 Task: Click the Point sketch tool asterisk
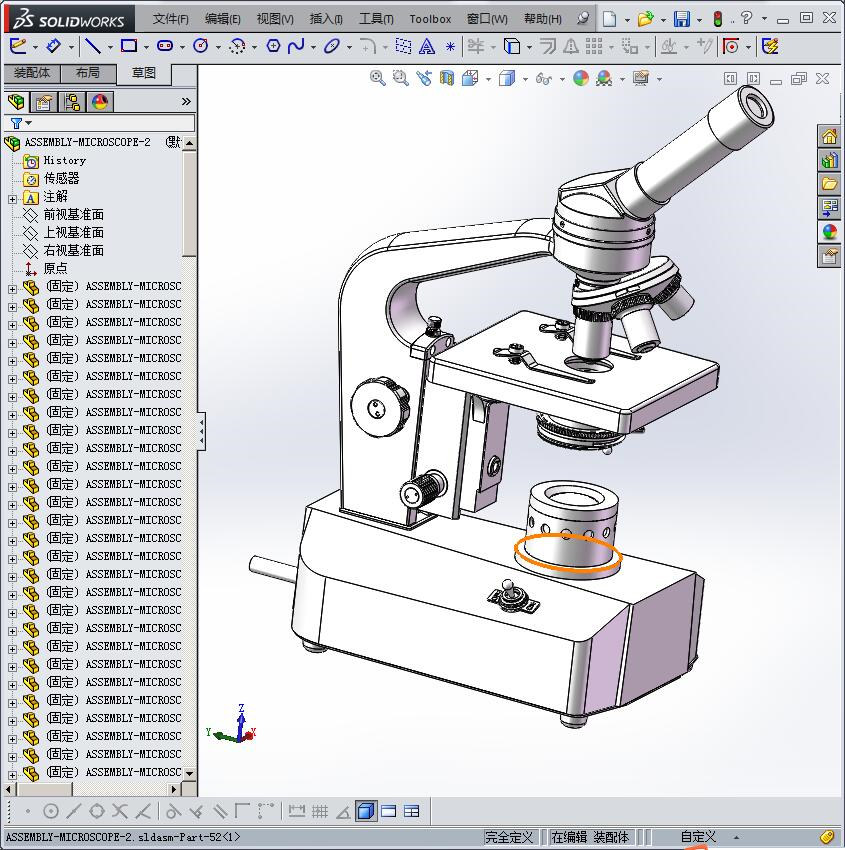point(450,47)
